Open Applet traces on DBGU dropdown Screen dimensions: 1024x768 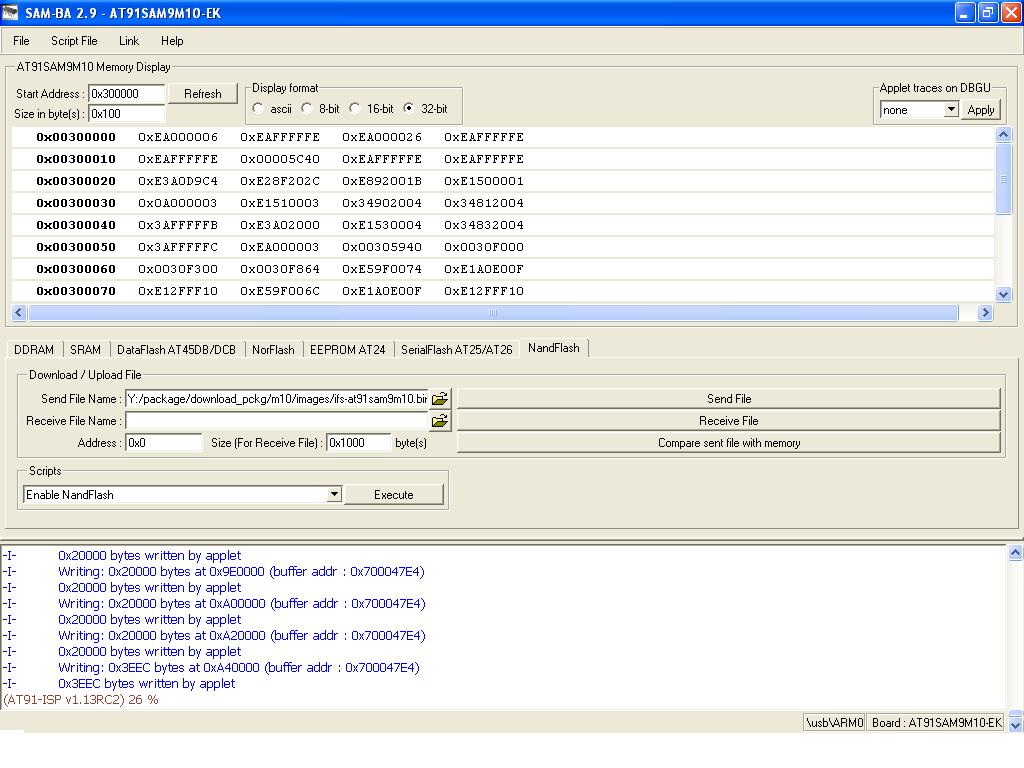[x=950, y=110]
